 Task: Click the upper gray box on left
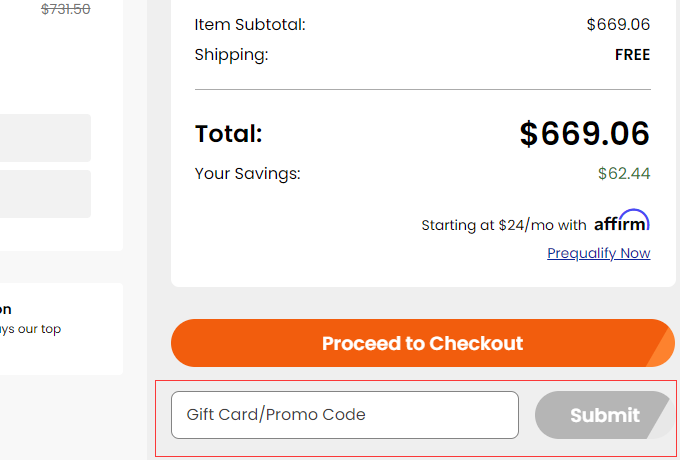pyautogui.click(x=45, y=138)
